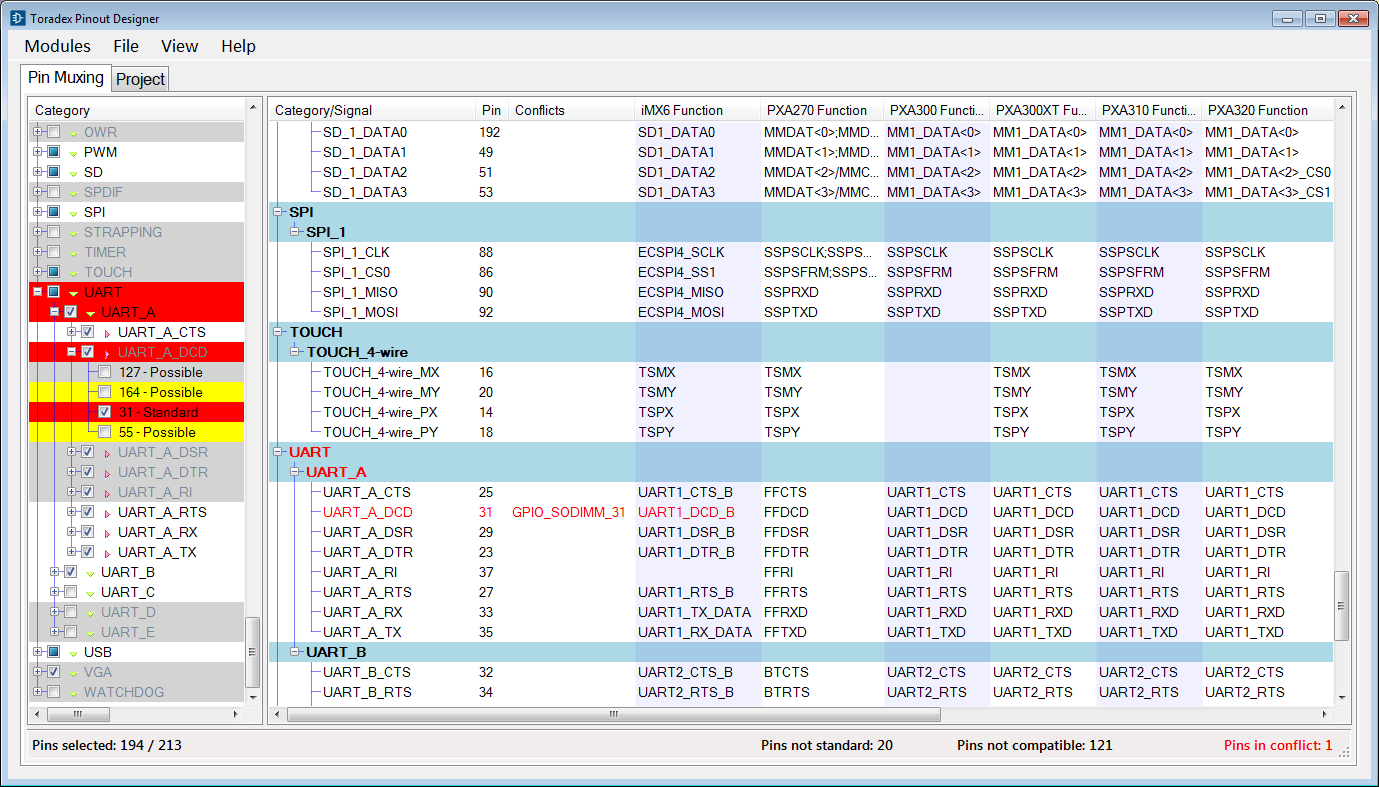
Task: Click the iMX6 Function column header
Action: coord(698,110)
